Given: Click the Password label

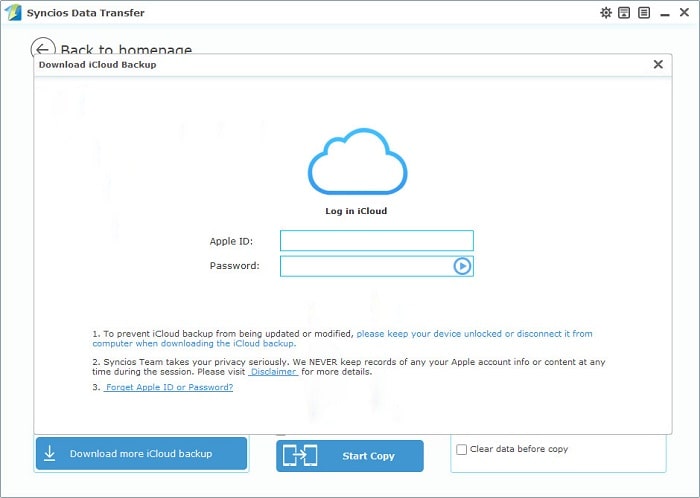Looking at the screenshot, I should [x=234, y=266].
